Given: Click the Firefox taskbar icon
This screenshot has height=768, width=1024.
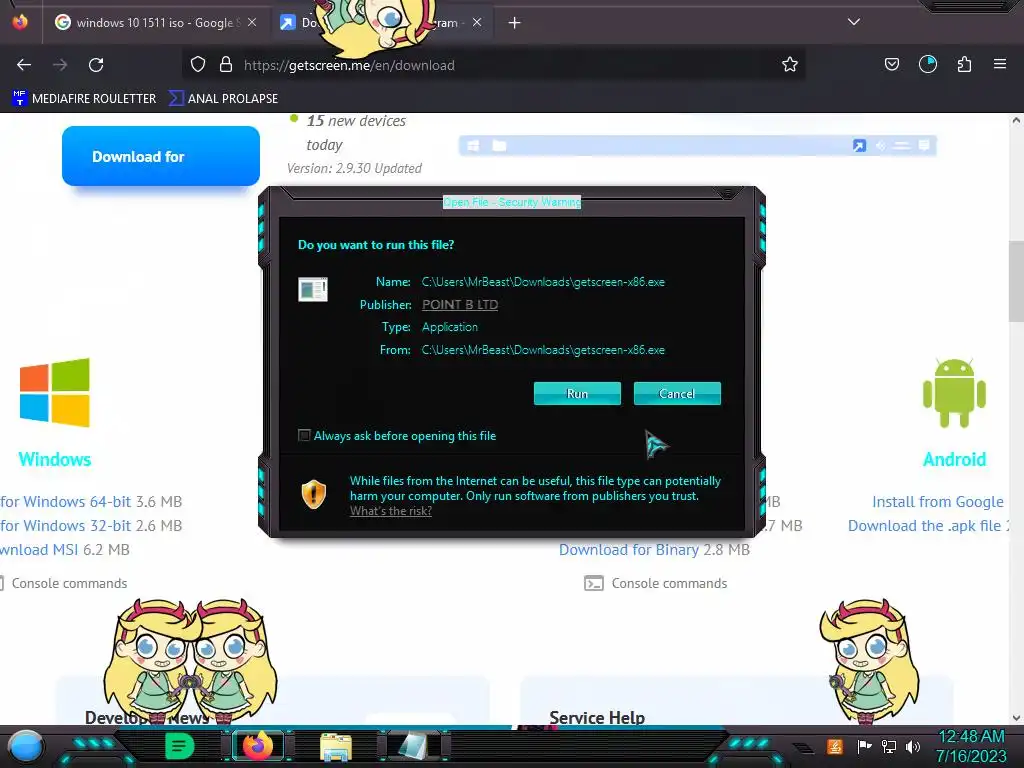Looking at the screenshot, I should click(257, 746).
